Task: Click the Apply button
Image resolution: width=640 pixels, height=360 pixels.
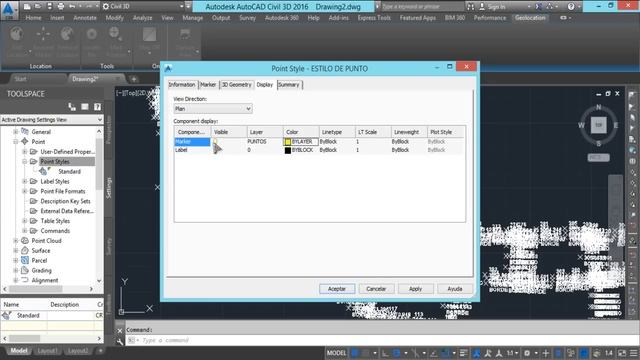Action: (x=416, y=289)
